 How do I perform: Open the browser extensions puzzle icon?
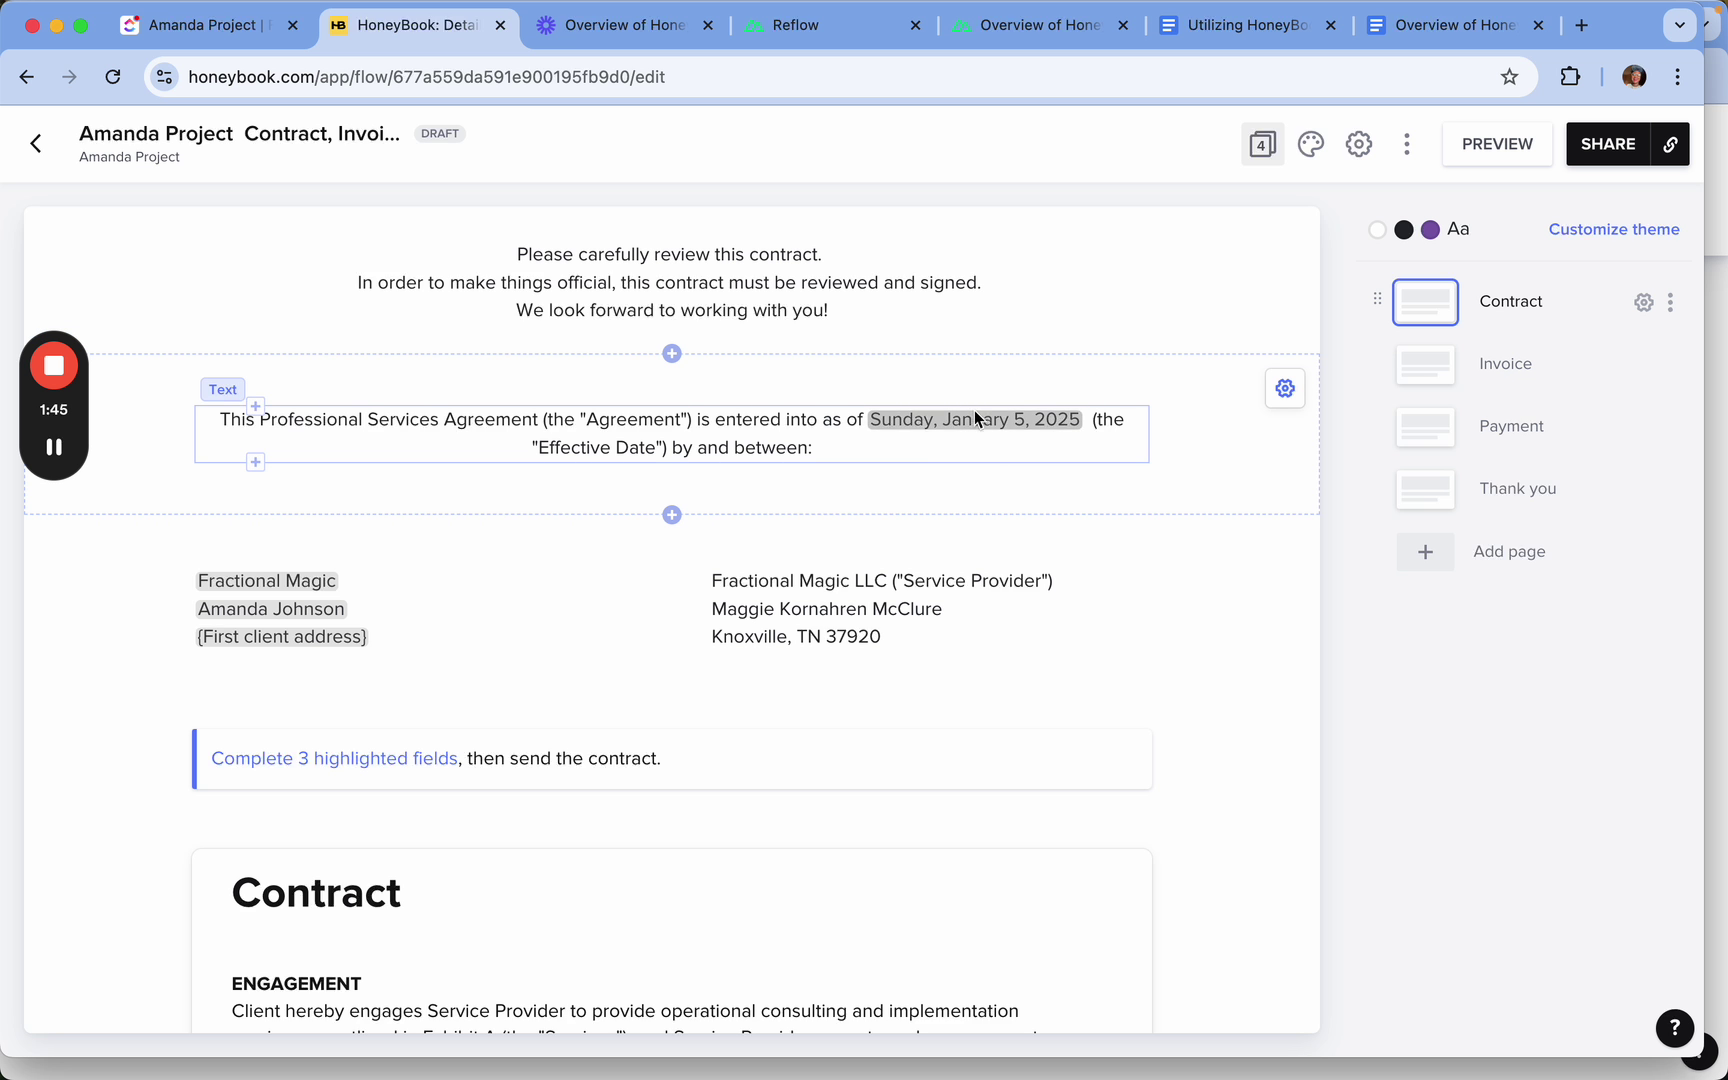coord(1570,77)
